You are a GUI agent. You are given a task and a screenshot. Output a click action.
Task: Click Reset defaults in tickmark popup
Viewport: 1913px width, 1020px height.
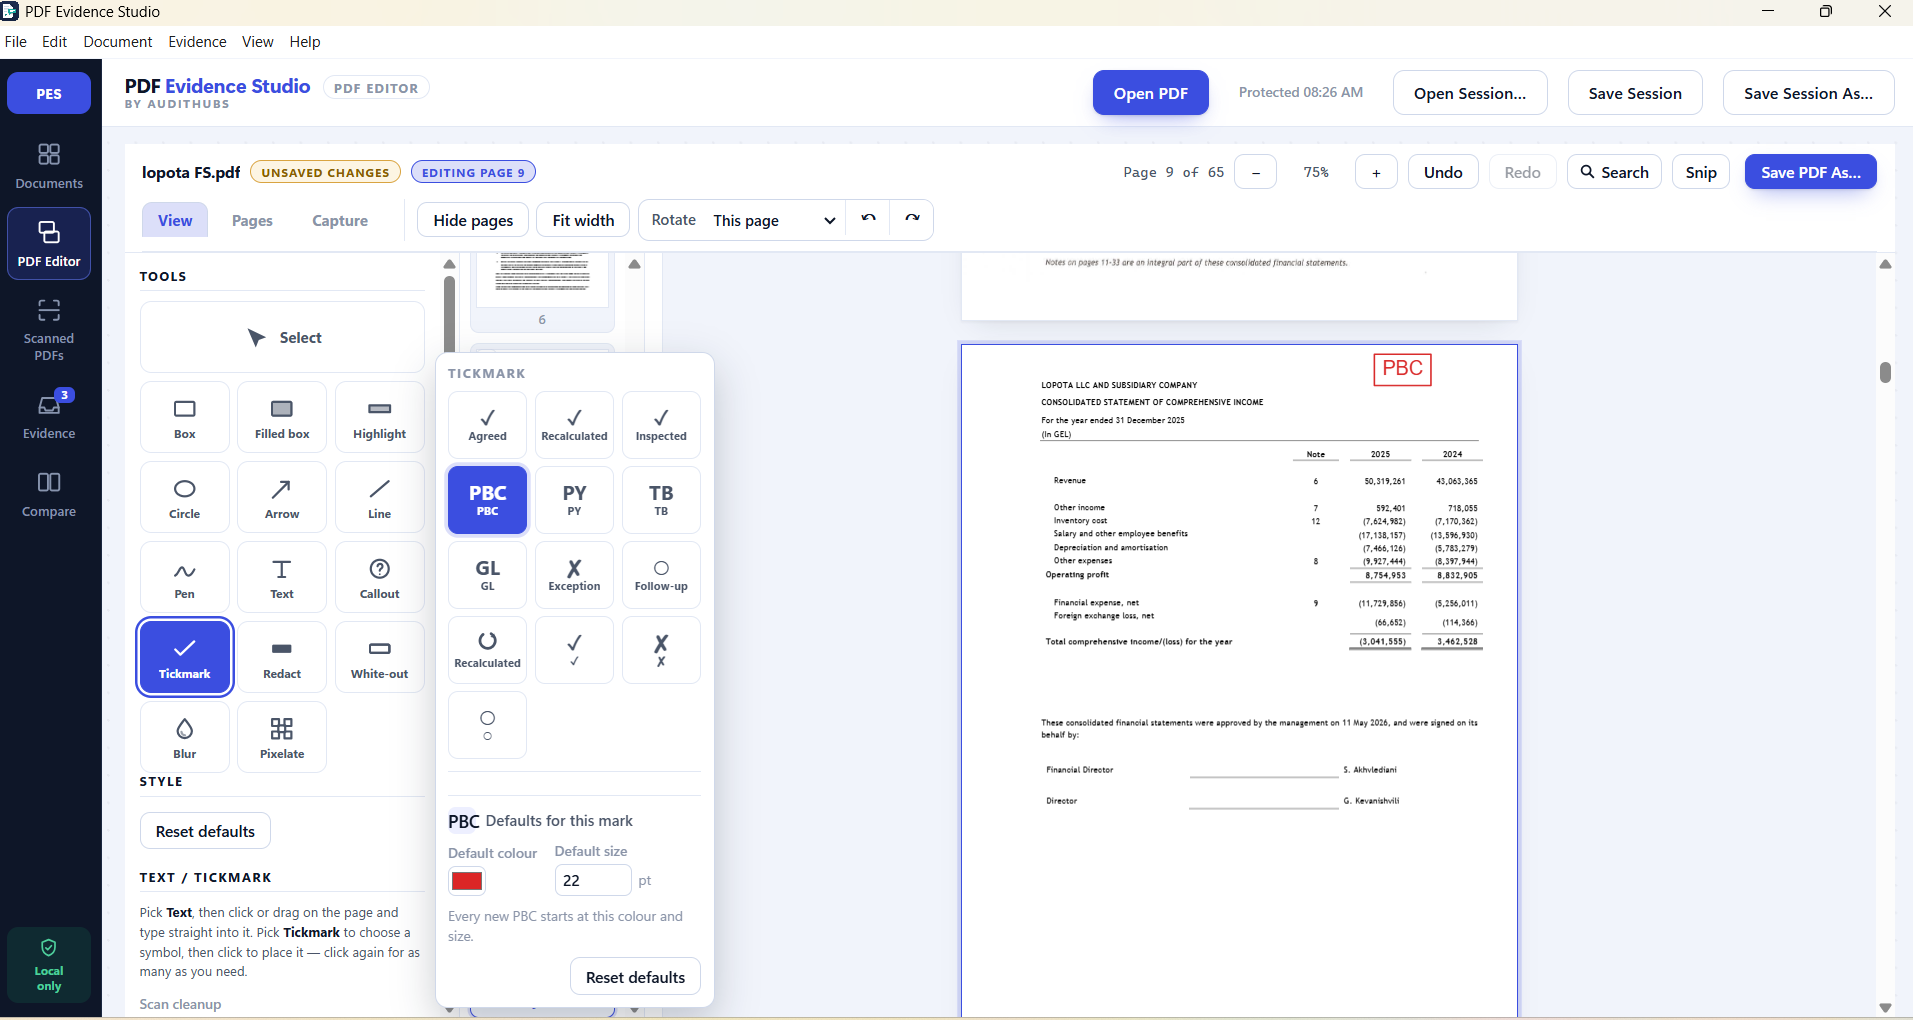point(635,977)
